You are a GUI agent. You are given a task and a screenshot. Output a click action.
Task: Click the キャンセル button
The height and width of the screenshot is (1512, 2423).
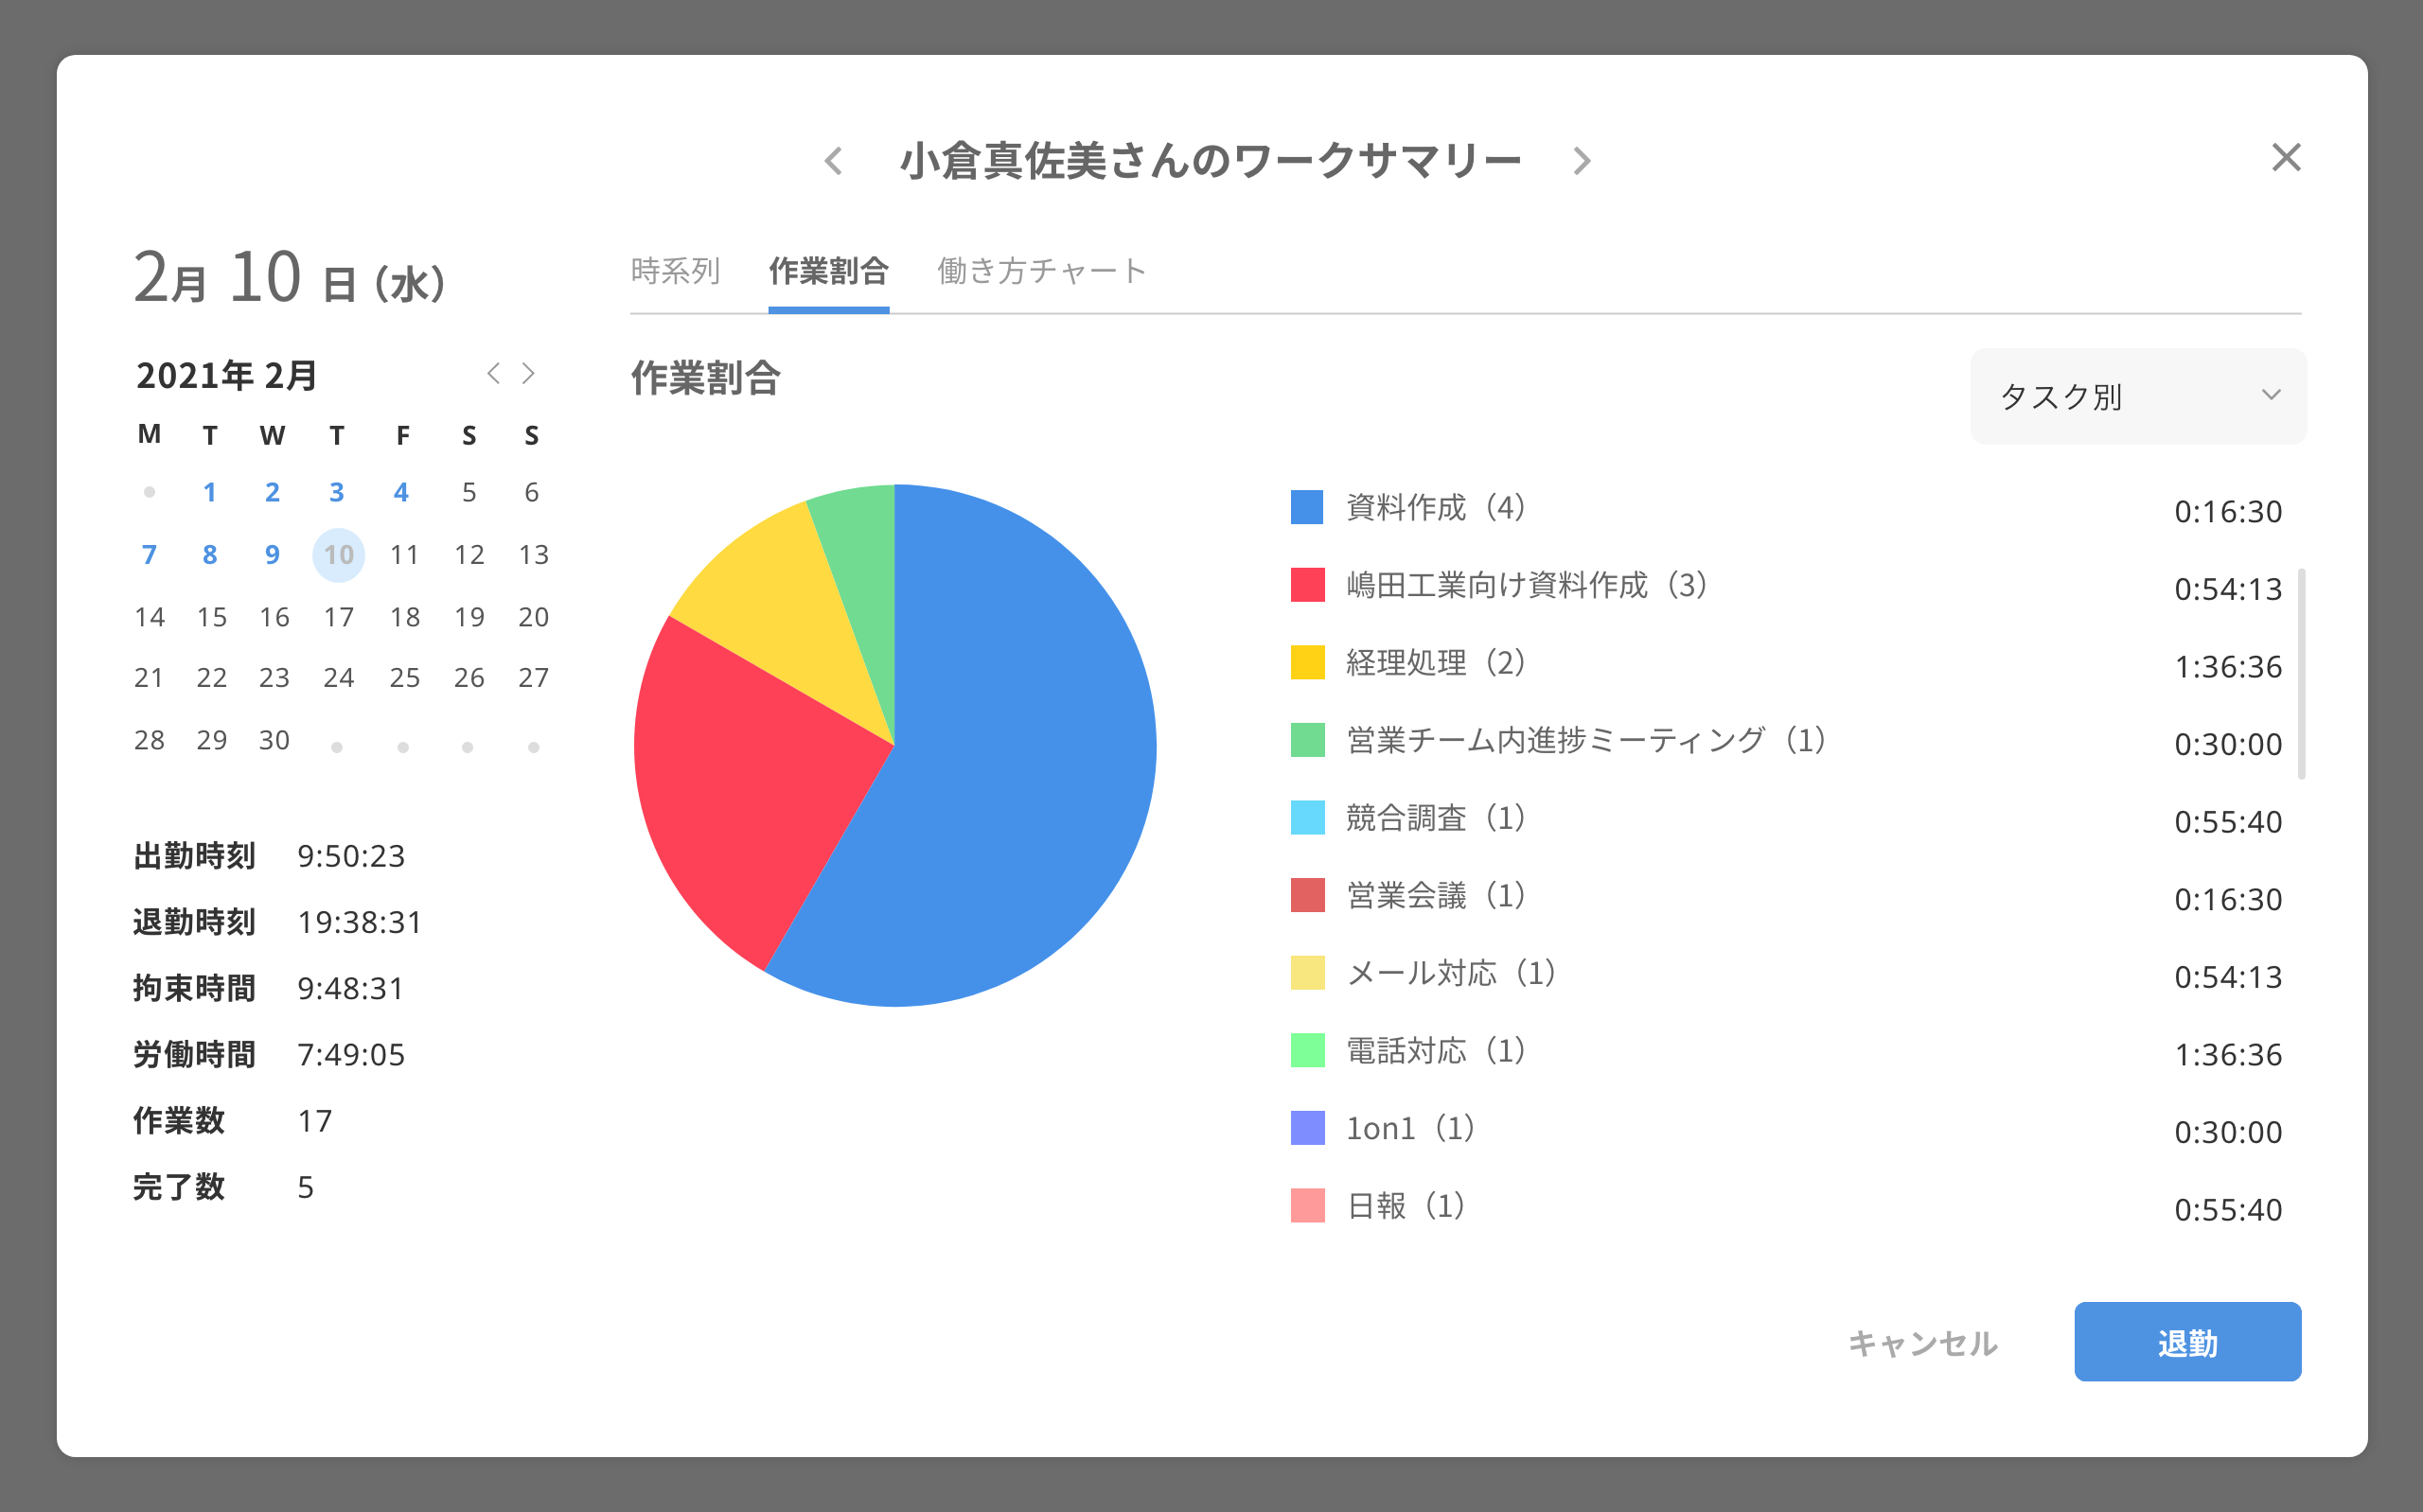[x=1922, y=1342]
